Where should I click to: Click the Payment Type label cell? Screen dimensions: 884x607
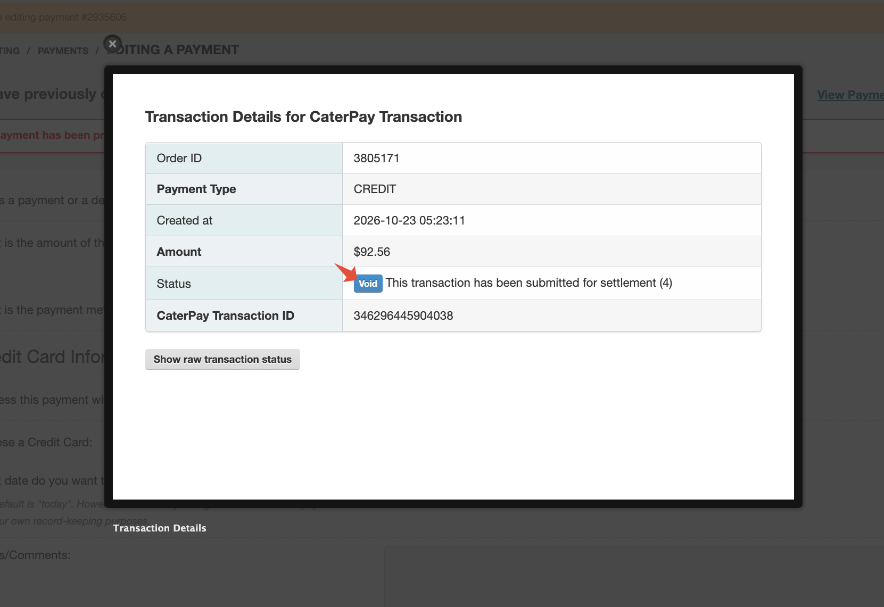pyautogui.click(x=244, y=189)
